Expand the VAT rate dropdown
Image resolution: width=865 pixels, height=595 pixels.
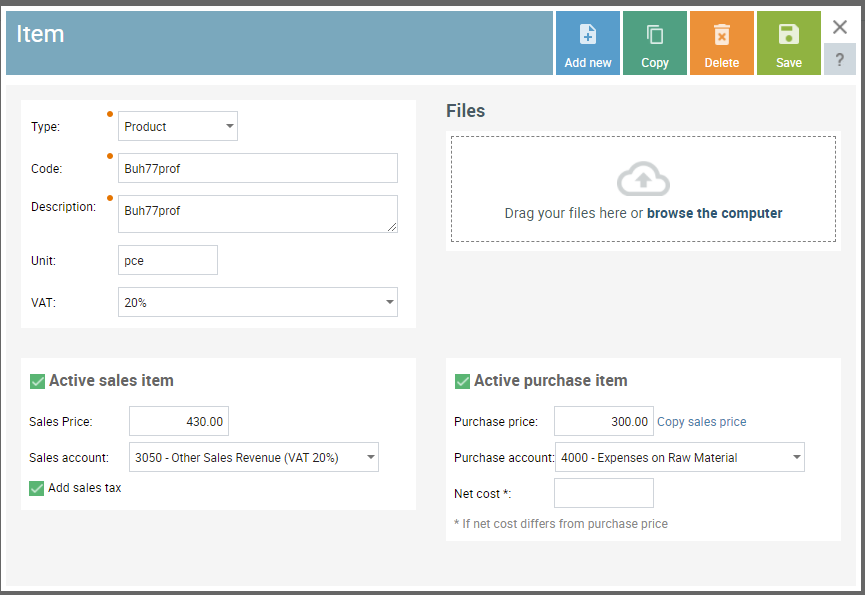(x=258, y=302)
